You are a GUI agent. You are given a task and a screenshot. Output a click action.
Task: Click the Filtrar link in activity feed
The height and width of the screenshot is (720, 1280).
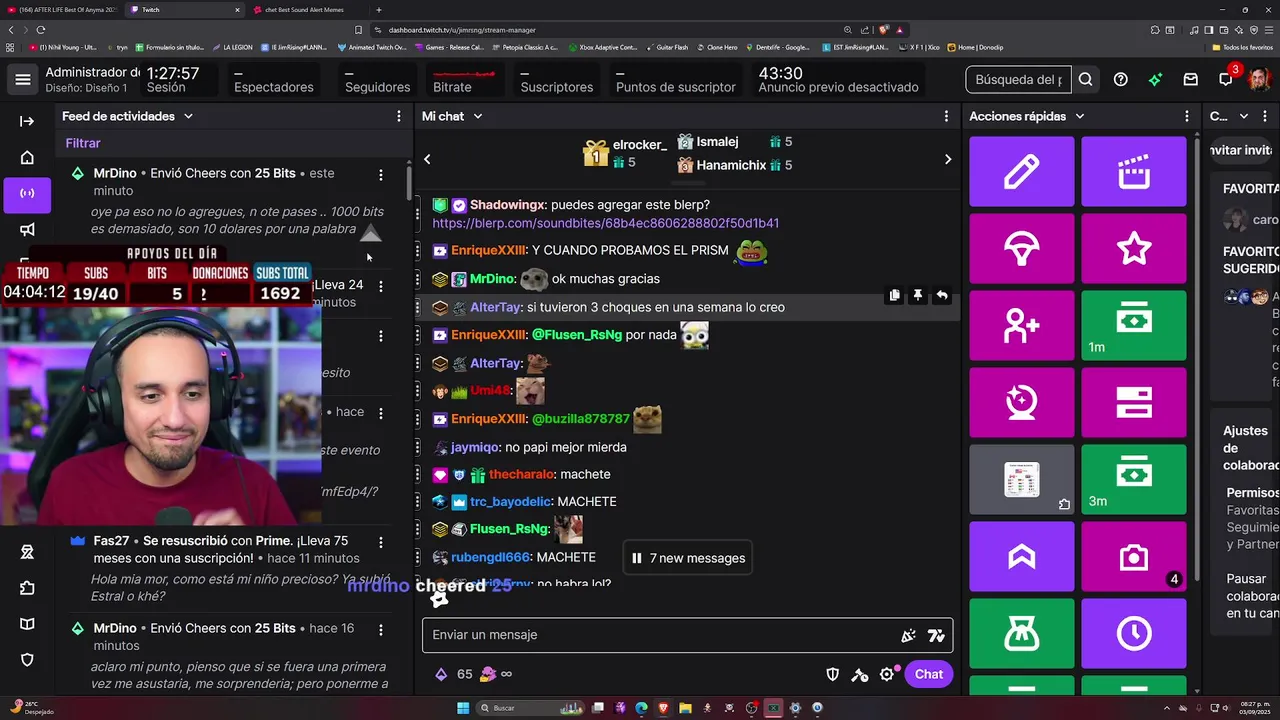coord(83,143)
